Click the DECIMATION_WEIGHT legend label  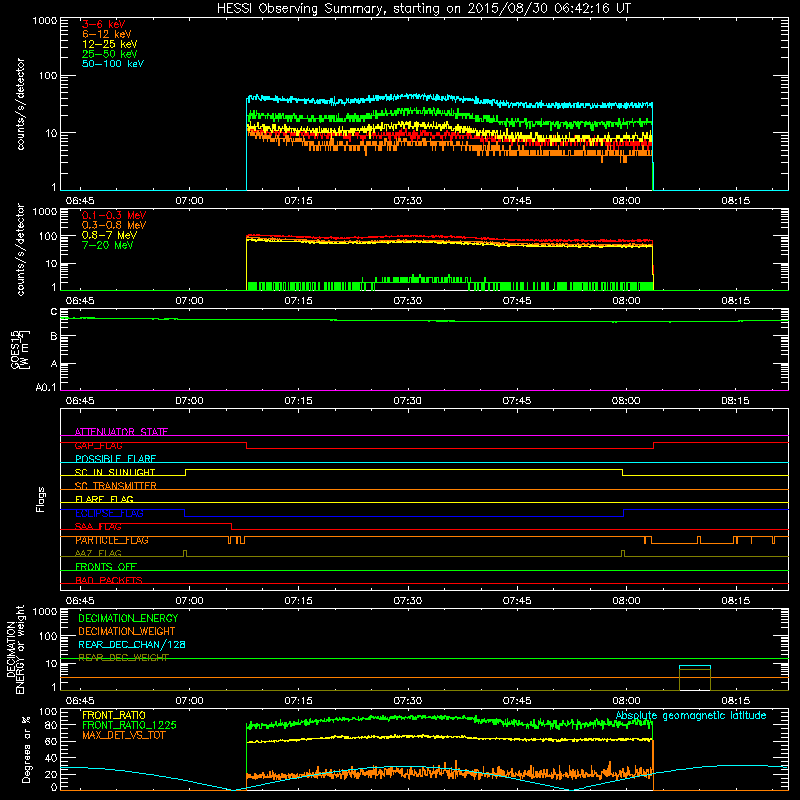[x=127, y=631]
